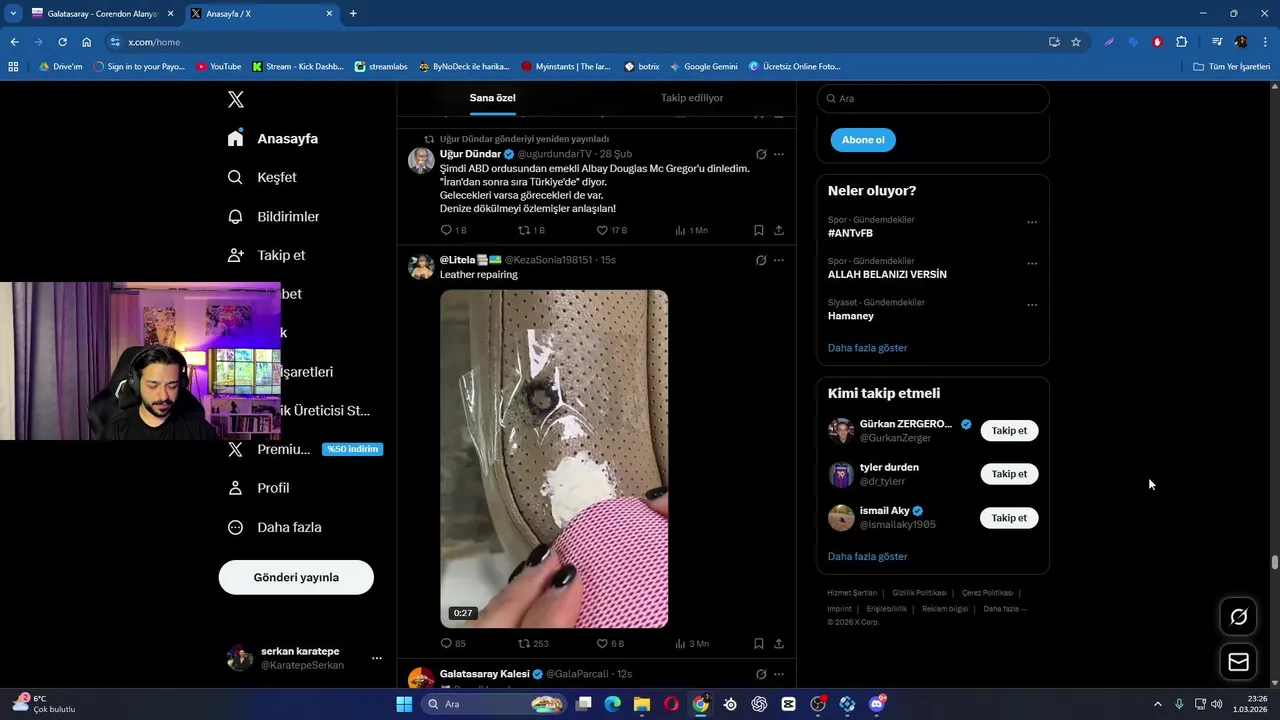The width and height of the screenshot is (1280, 720).
Task: Open Grok icon on Uğur Dündar's post
Action: pyautogui.click(x=761, y=154)
